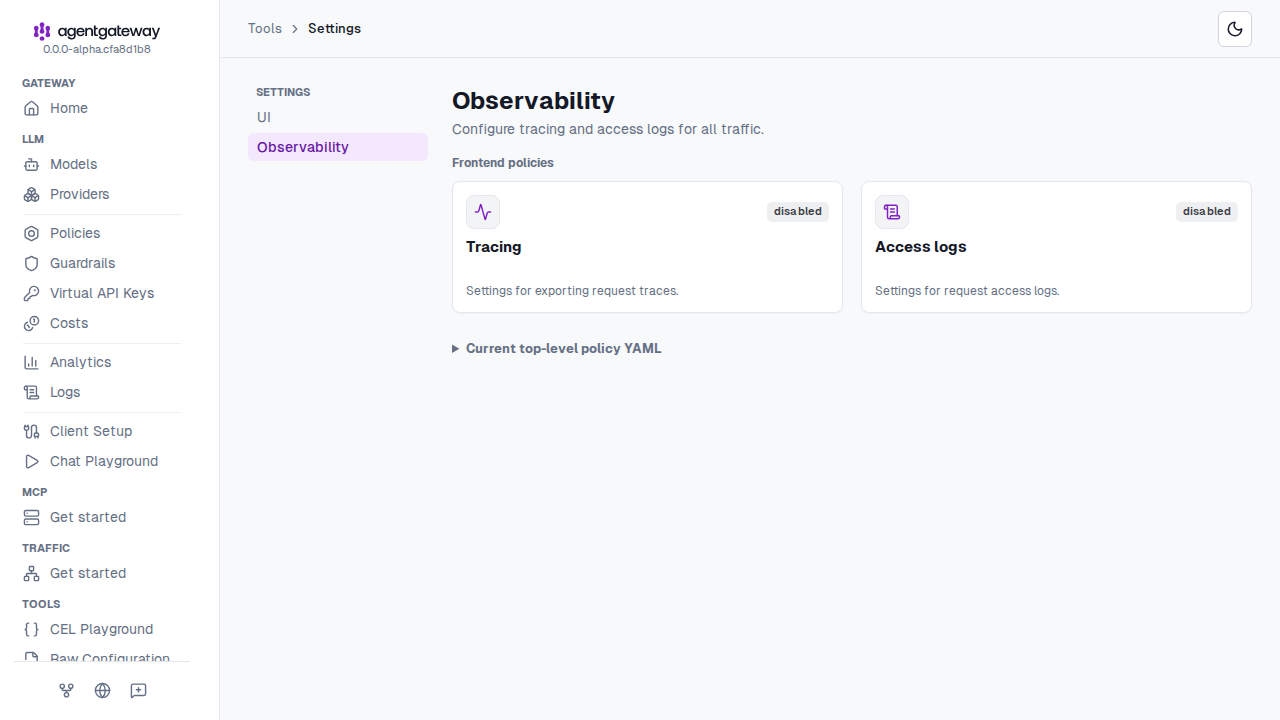Click the globe icon in sidebar footer
1280x720 pixels.
[x=103, y=690]
